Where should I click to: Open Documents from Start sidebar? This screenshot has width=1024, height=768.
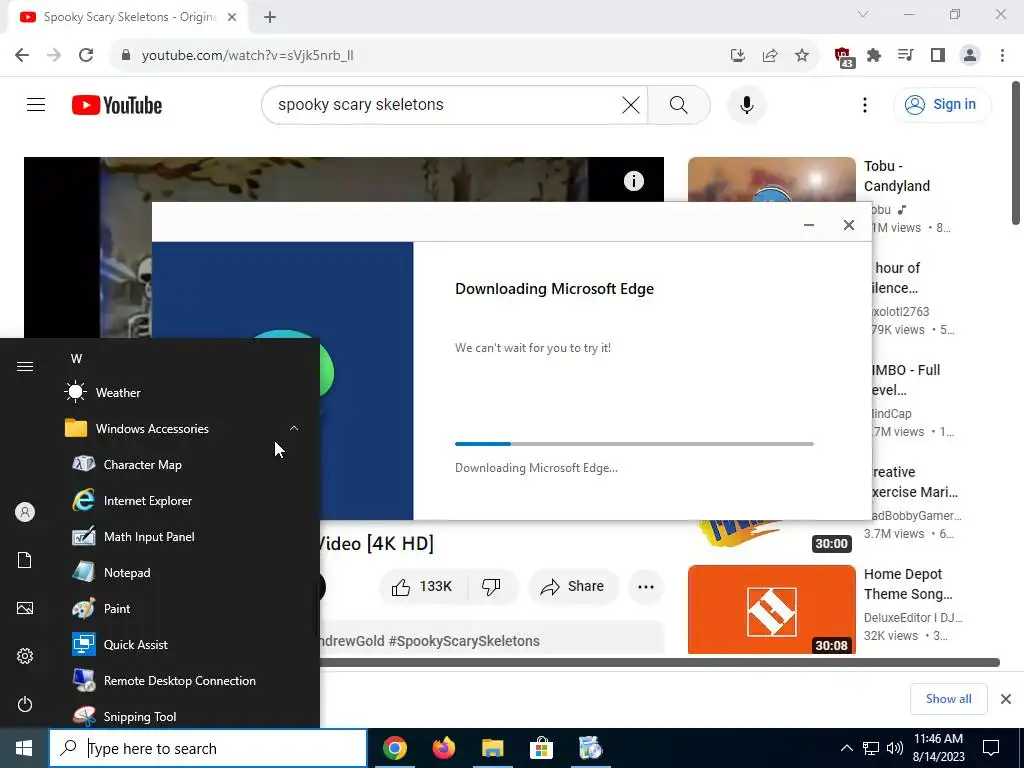(25, 560)
